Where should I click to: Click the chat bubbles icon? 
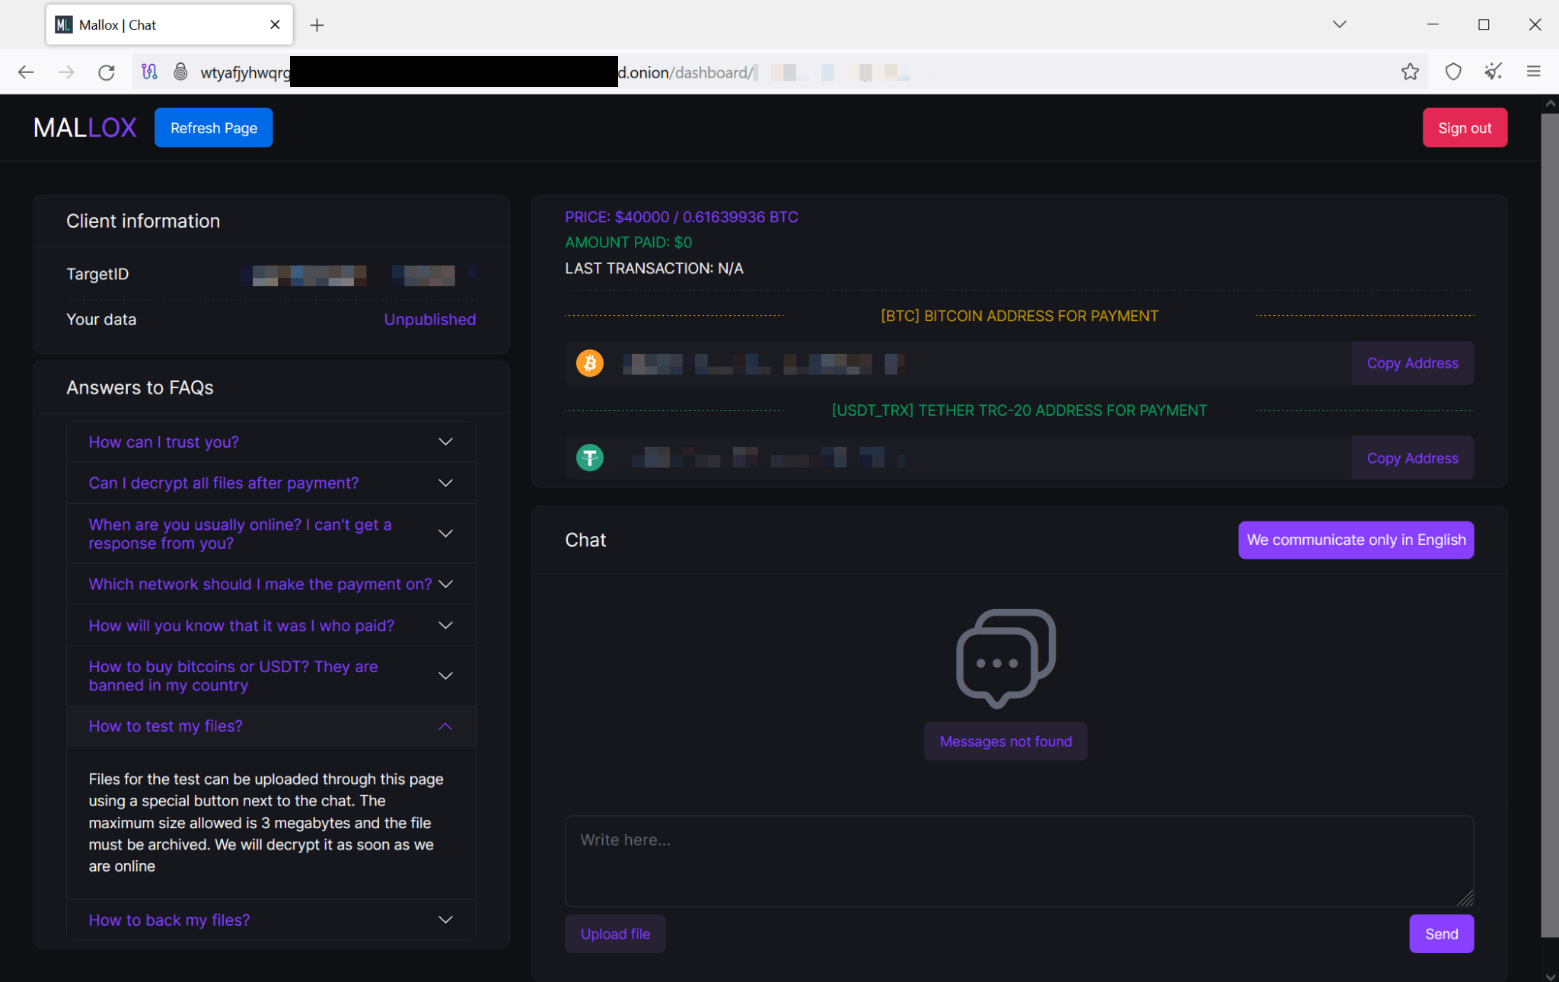tap(1006, 658)
